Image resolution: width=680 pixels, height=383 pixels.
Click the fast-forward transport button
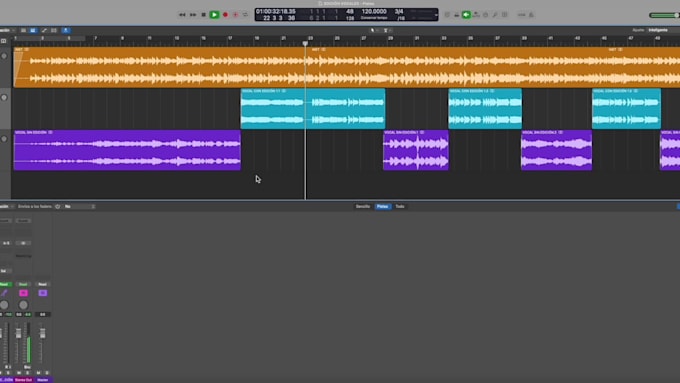point(193,15)
